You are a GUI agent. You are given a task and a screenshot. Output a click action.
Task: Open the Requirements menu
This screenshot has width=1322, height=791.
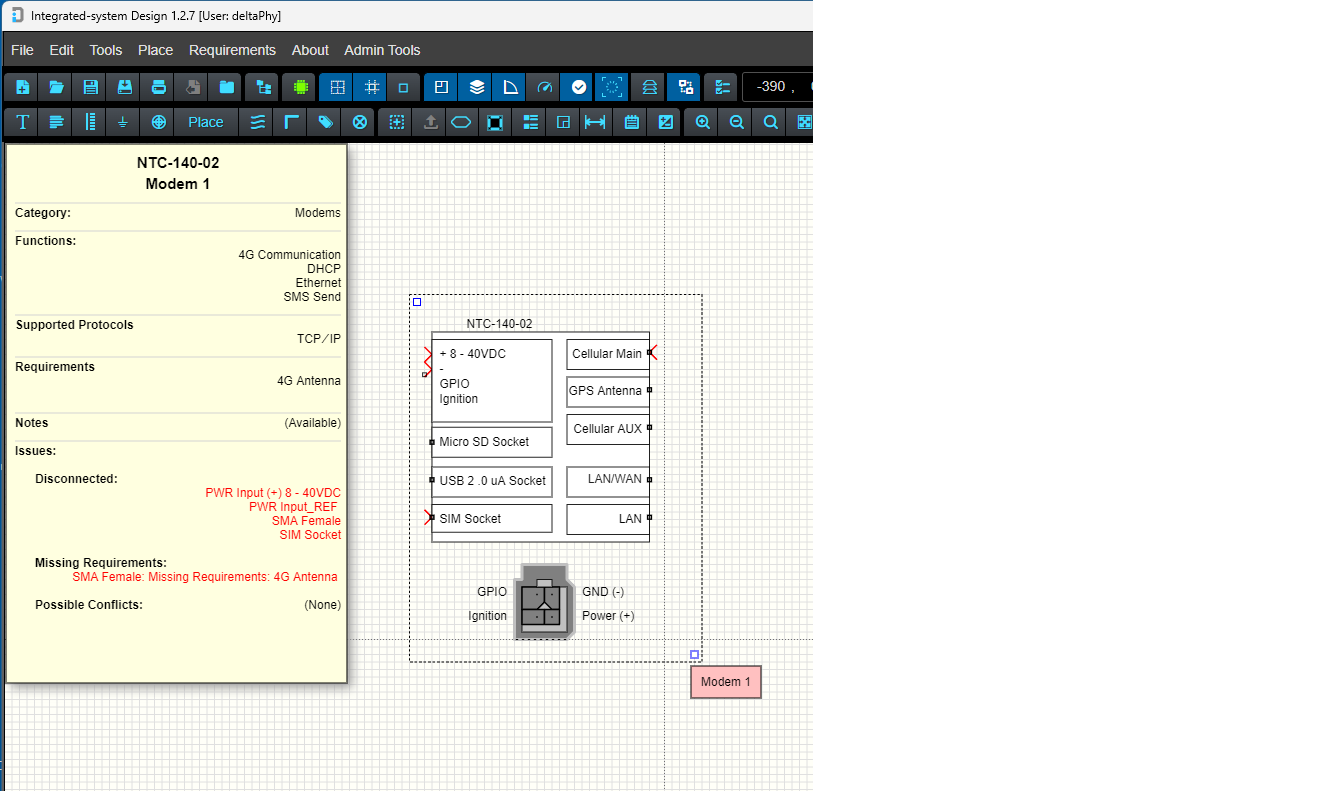[x=232, y=50]
